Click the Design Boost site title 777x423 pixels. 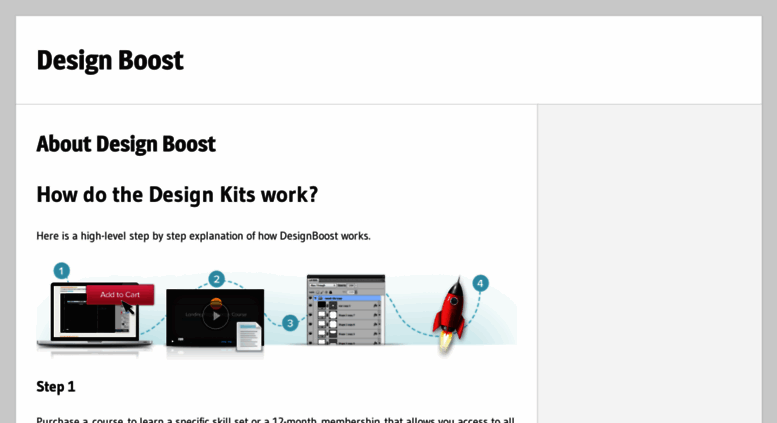pyautogui.click(x=110, y=61)
